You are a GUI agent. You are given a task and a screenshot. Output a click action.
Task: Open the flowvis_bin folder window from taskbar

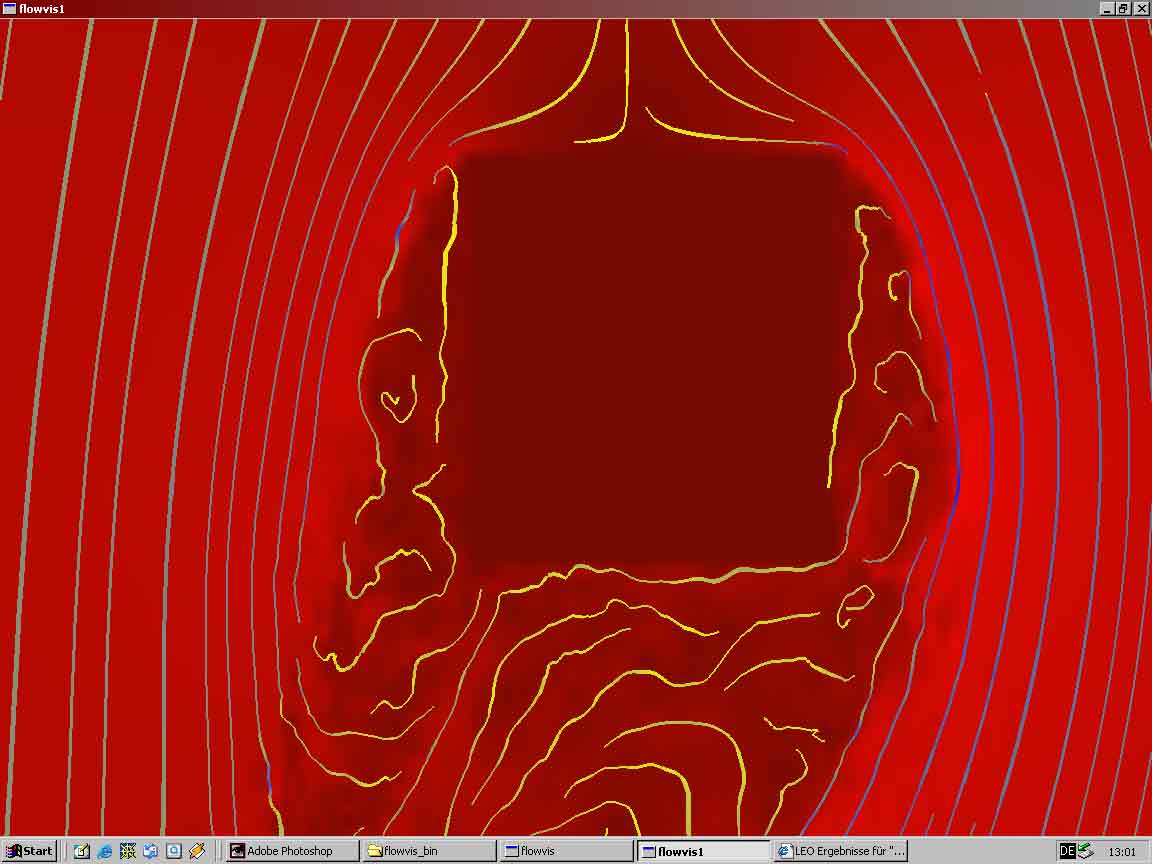[x=429, y=851]
